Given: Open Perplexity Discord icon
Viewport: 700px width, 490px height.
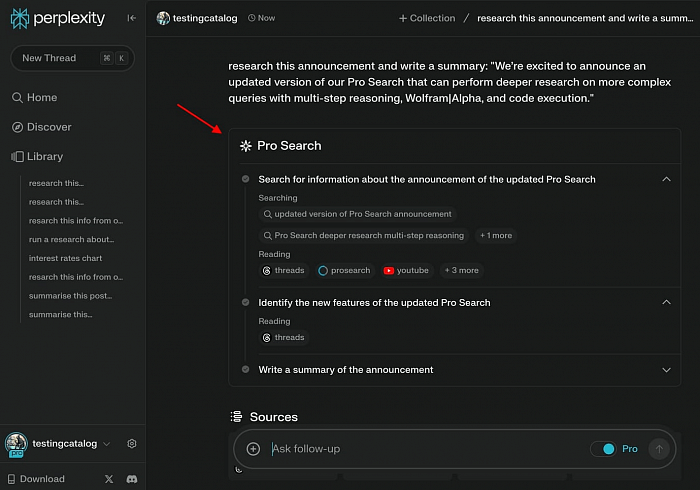Looking at the screenshot, I should pyautogui.click(x=132, y=479).
